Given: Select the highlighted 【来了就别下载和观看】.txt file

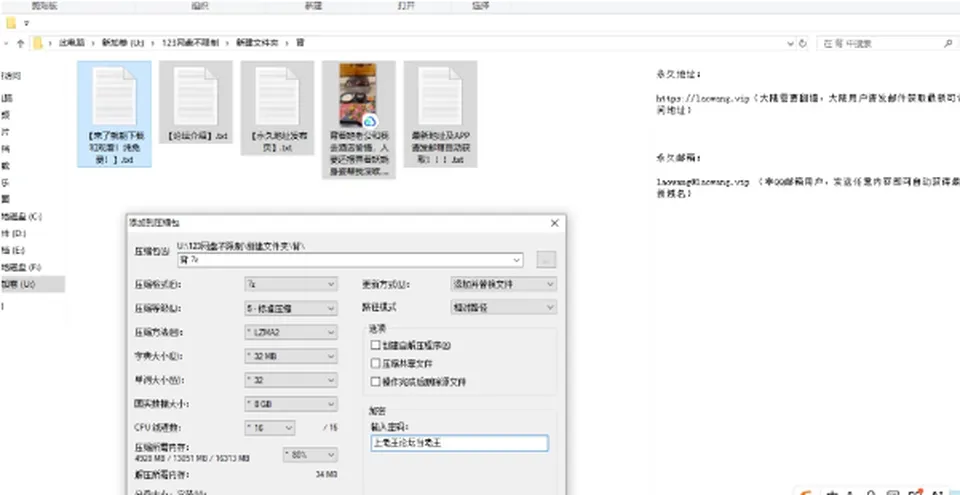Looking at the screenshot, I should point(114,114).
